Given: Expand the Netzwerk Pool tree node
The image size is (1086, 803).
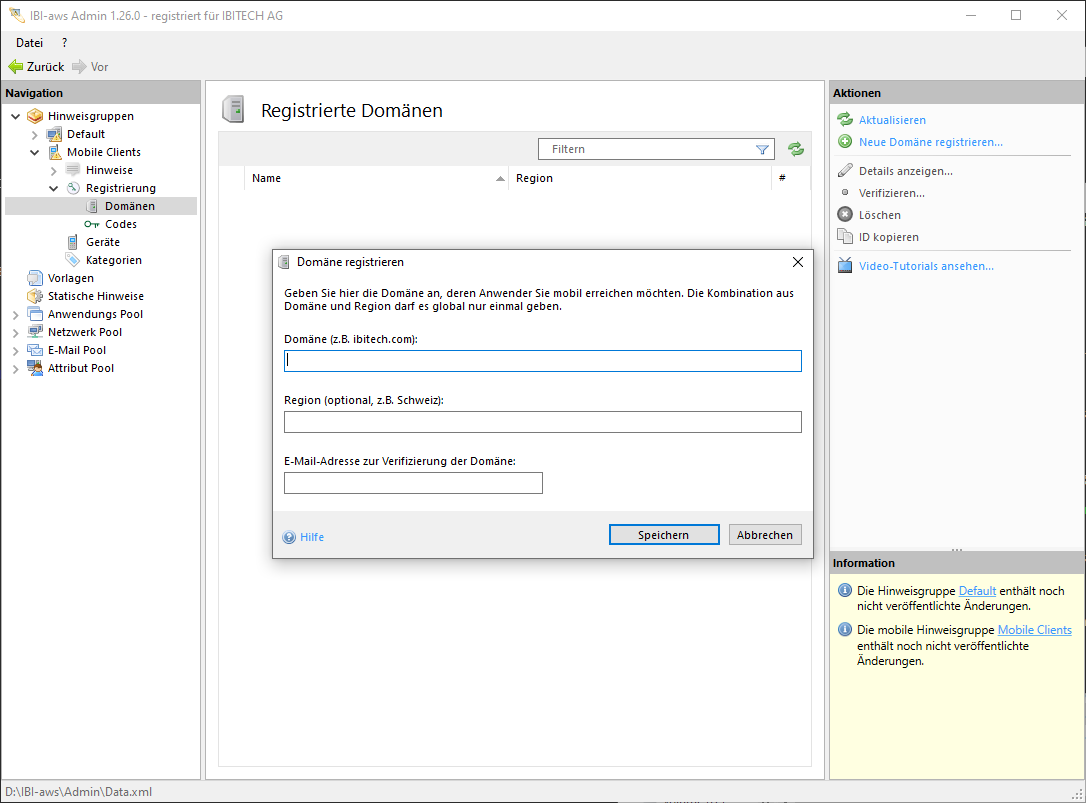Looking at the screenshot, I should pyautogui.click(x=16, y=332).
